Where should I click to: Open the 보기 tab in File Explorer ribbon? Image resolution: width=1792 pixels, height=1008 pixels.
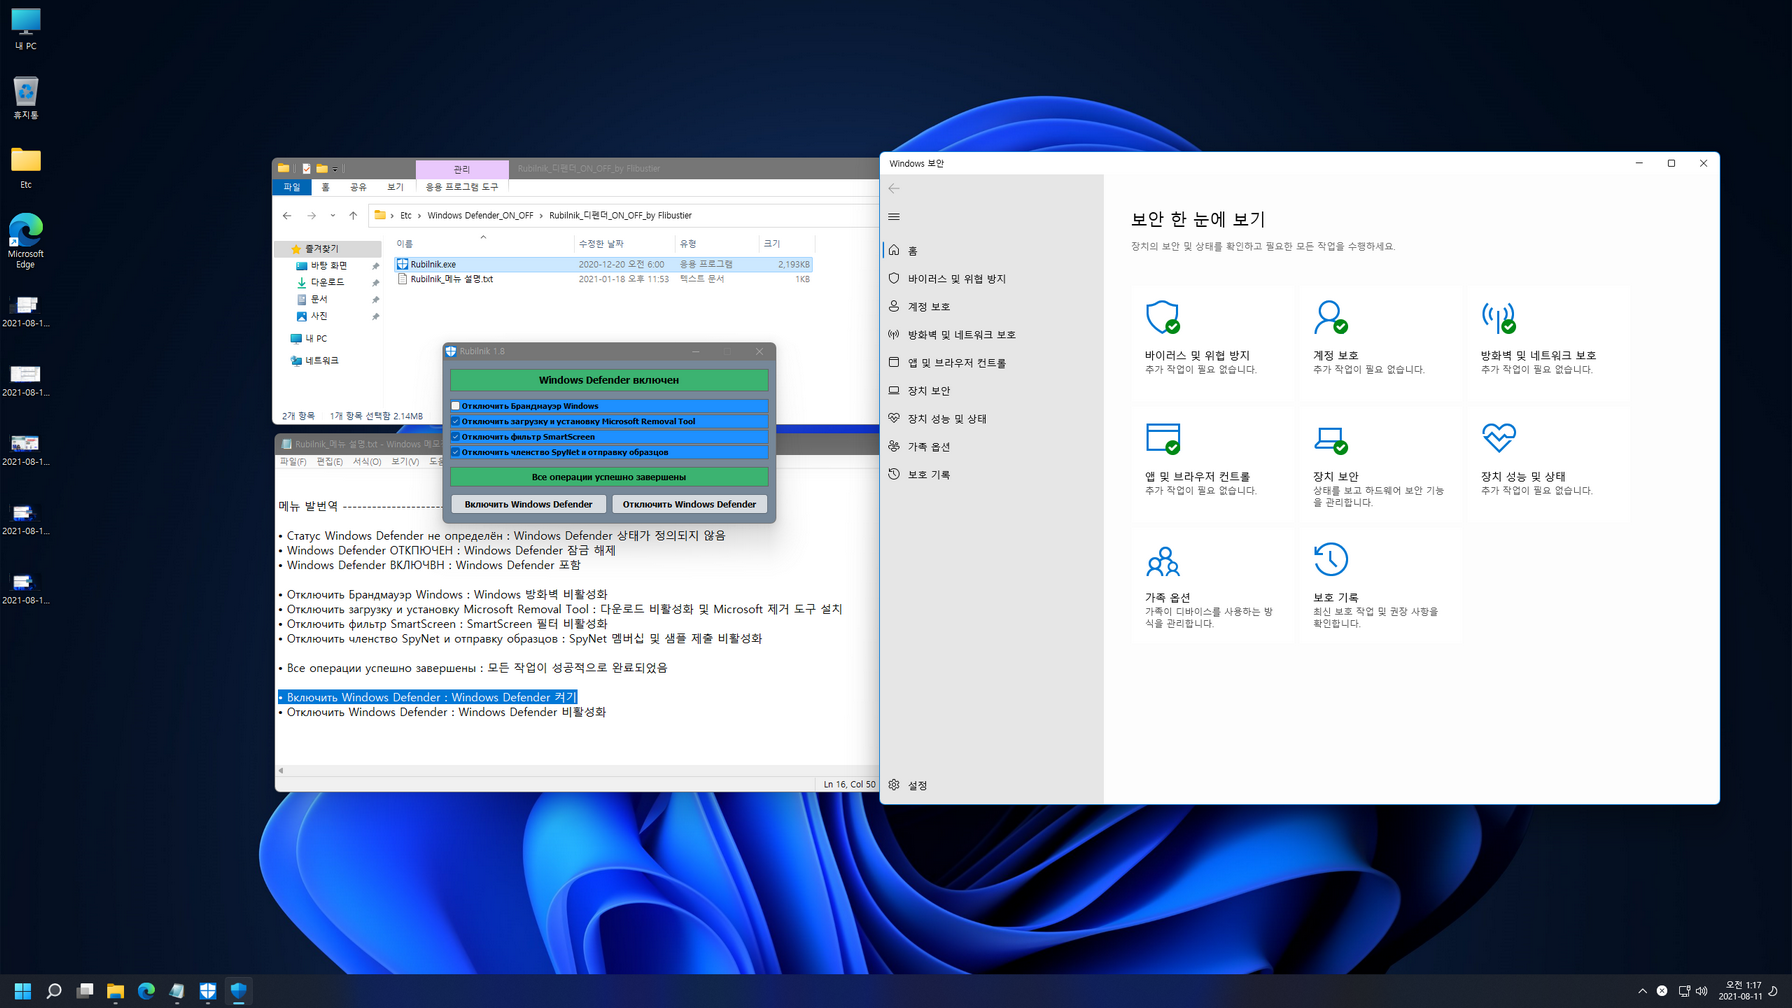pos(395,187)
